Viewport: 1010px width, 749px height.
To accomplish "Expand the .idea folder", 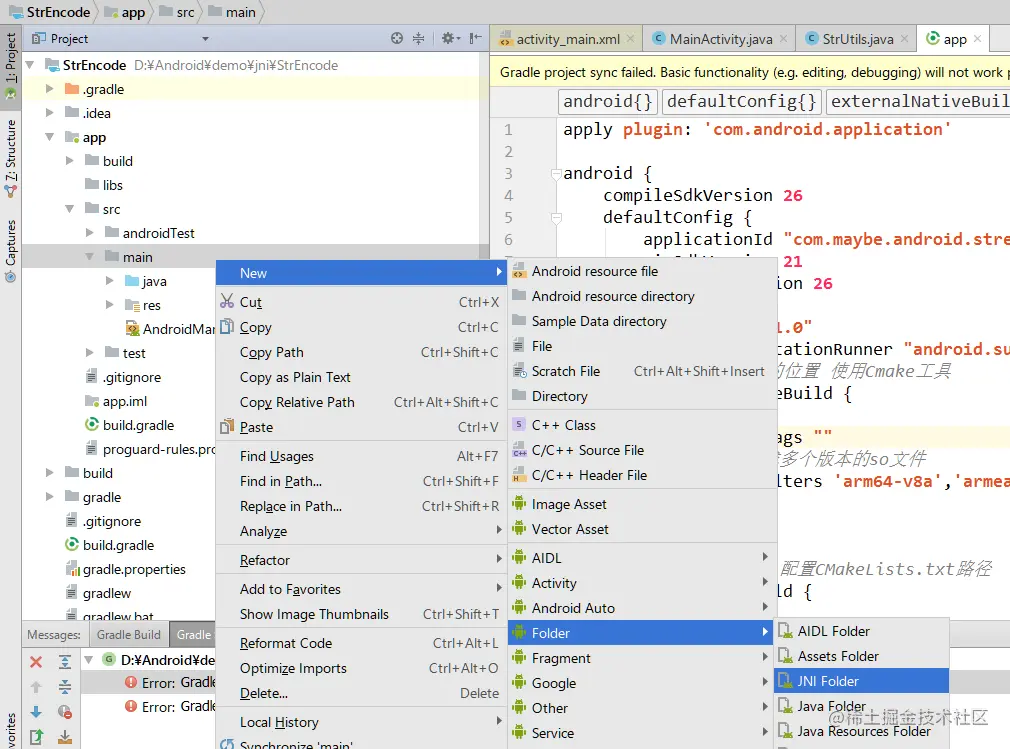I will pos(50,113).
